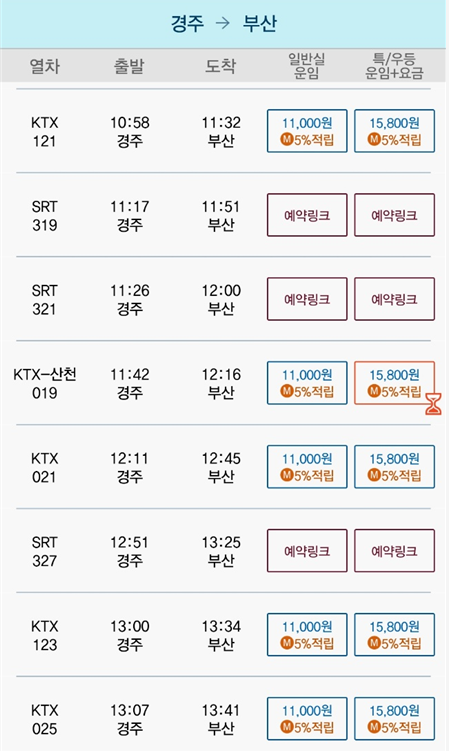Select KTX 025 standard fare 11,000원
The width and height of the screenshot is (449, 751).
tap(307, 719)
